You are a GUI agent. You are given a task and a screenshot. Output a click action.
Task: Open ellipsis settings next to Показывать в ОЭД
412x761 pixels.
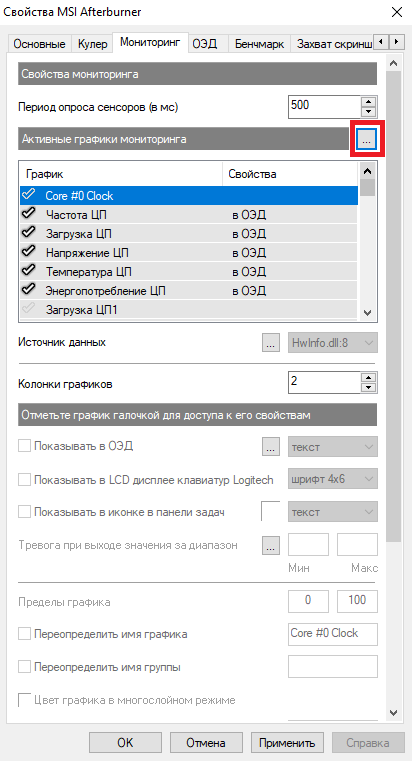(271, 447)
